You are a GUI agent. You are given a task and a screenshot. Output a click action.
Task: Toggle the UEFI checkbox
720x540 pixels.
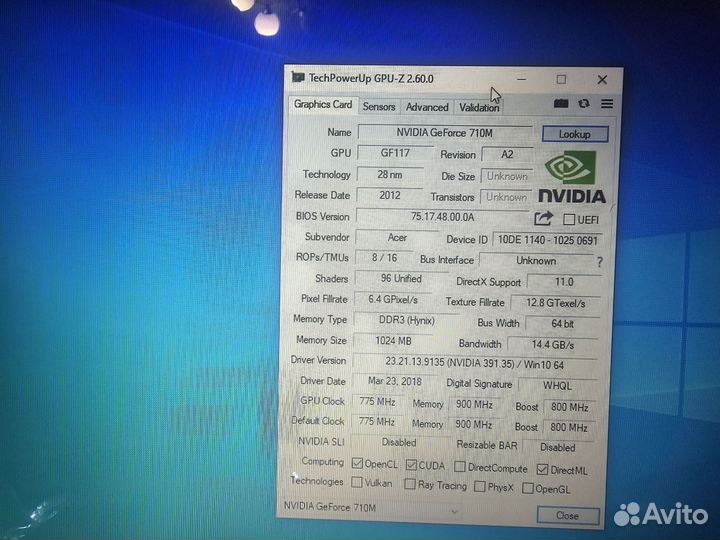(569, 219)
